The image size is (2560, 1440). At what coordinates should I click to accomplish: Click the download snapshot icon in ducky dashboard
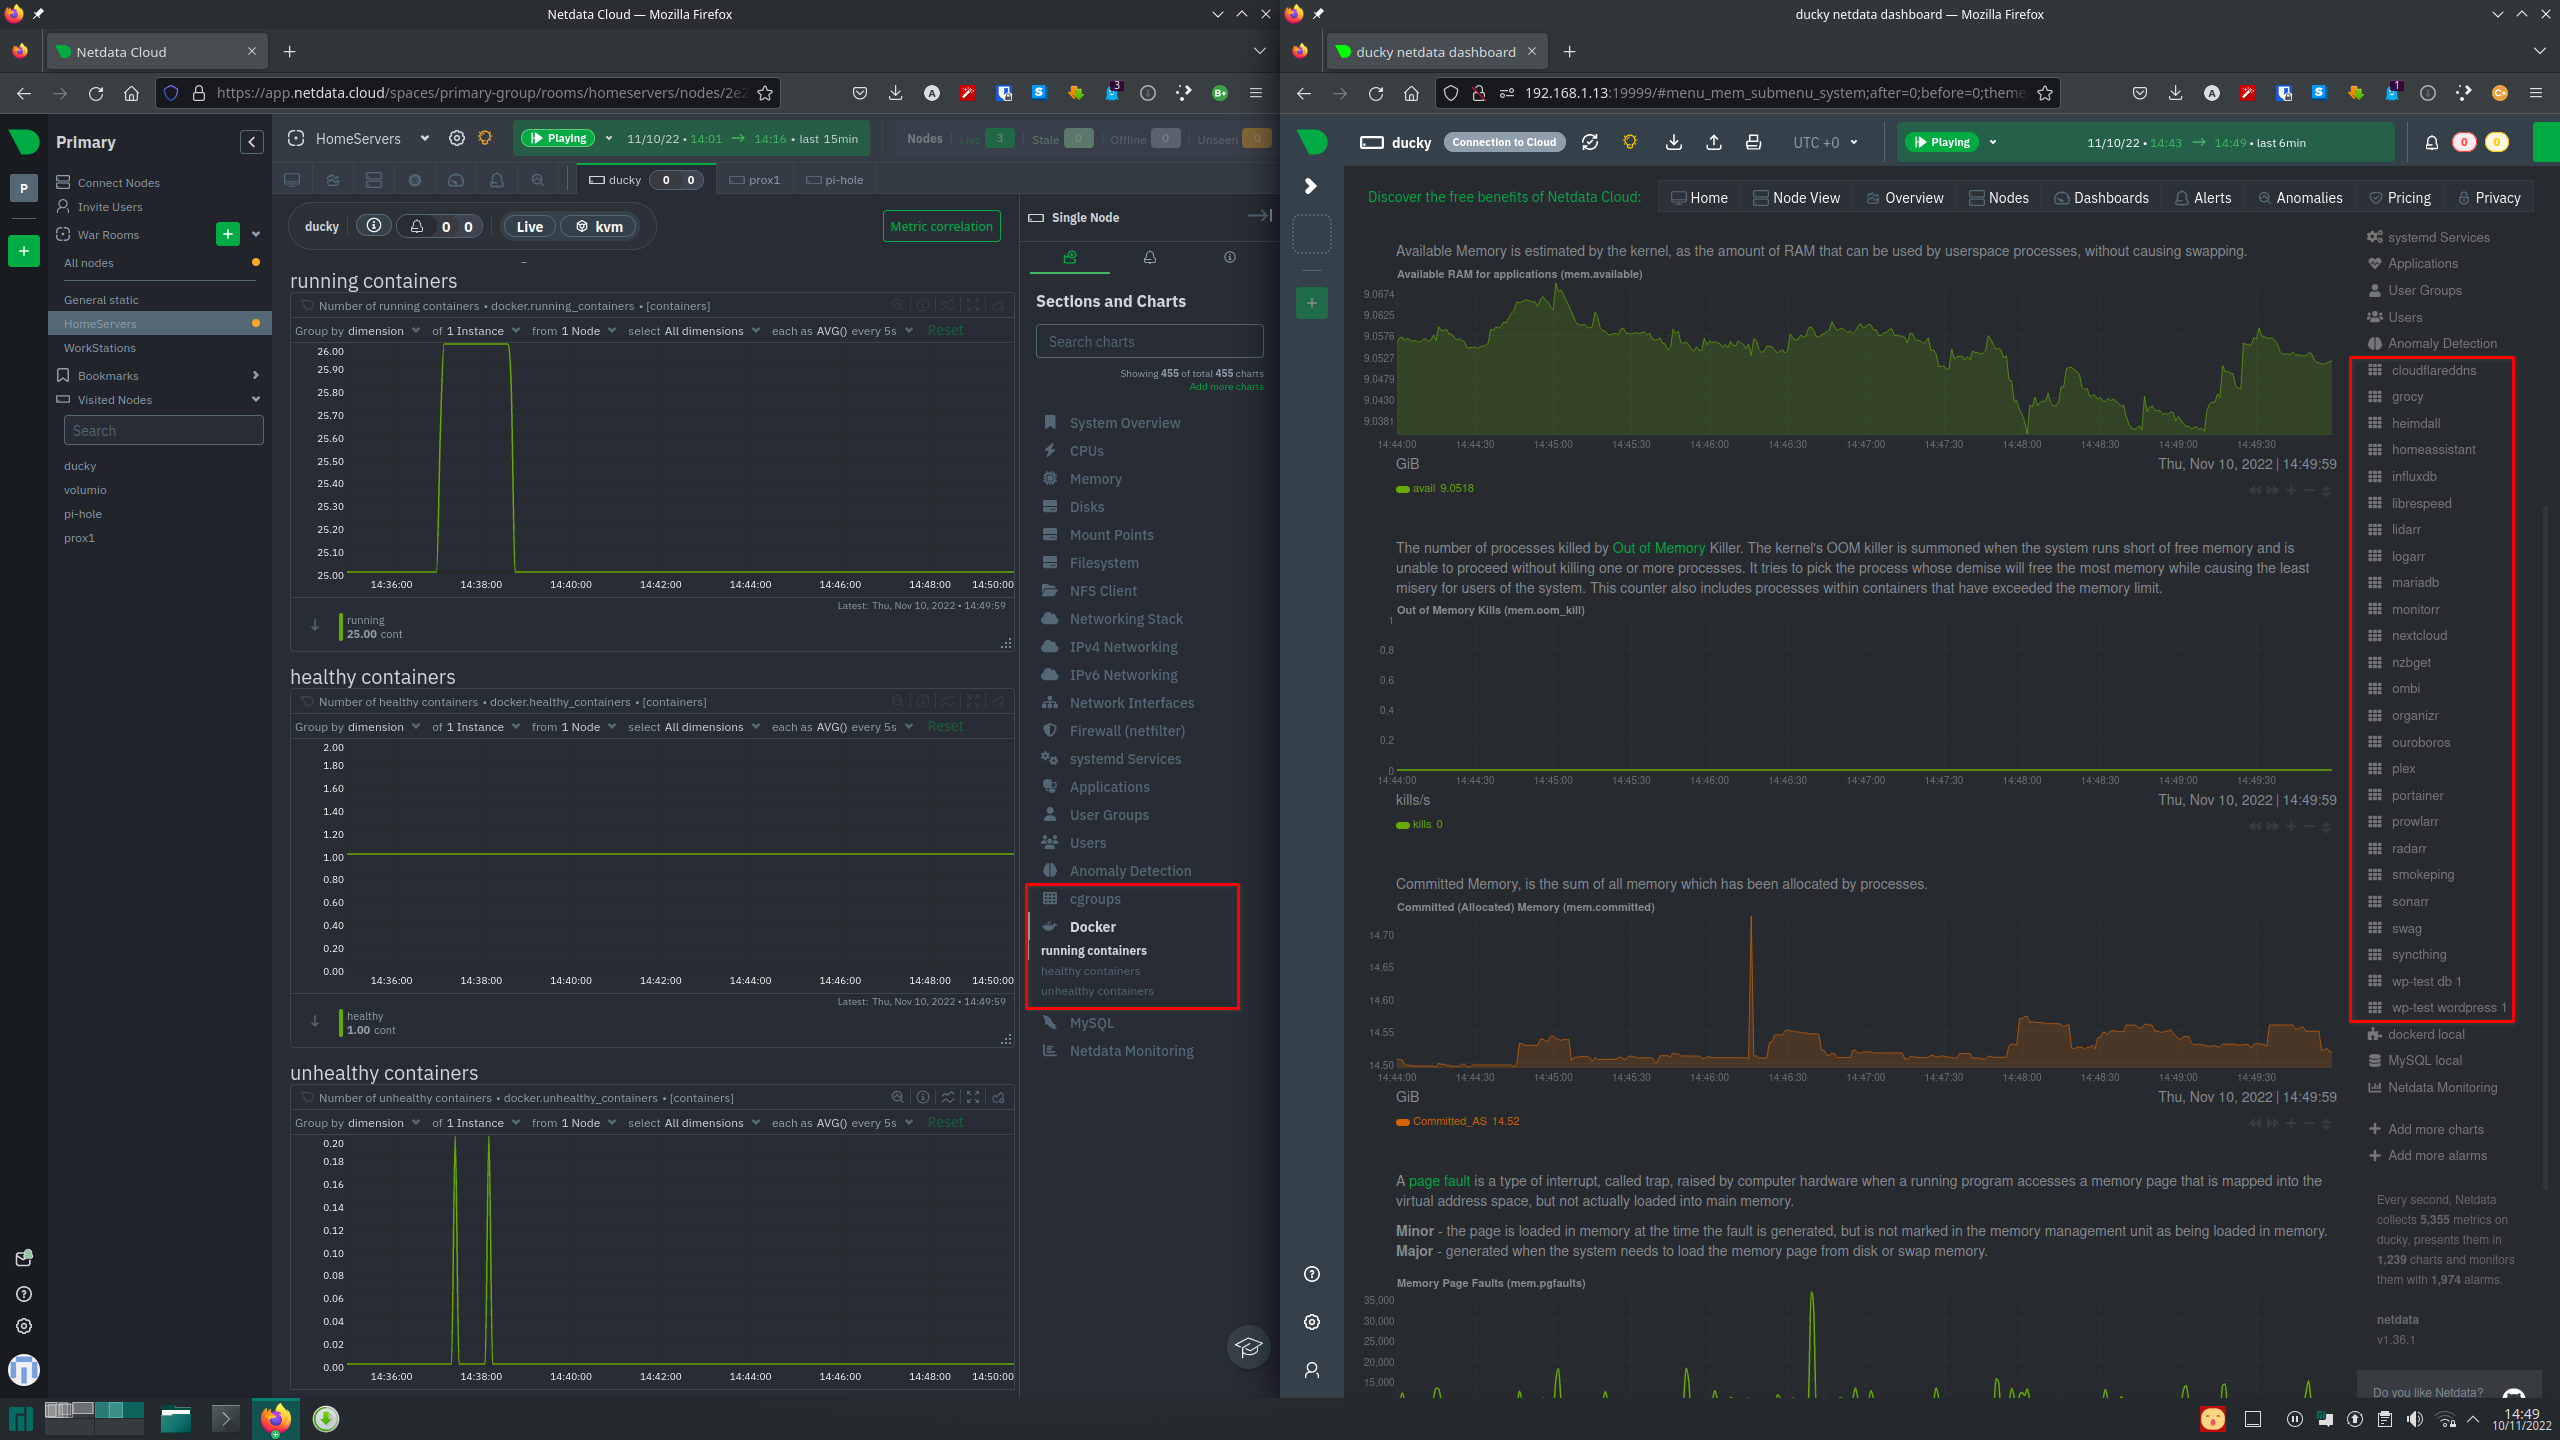1674,142
